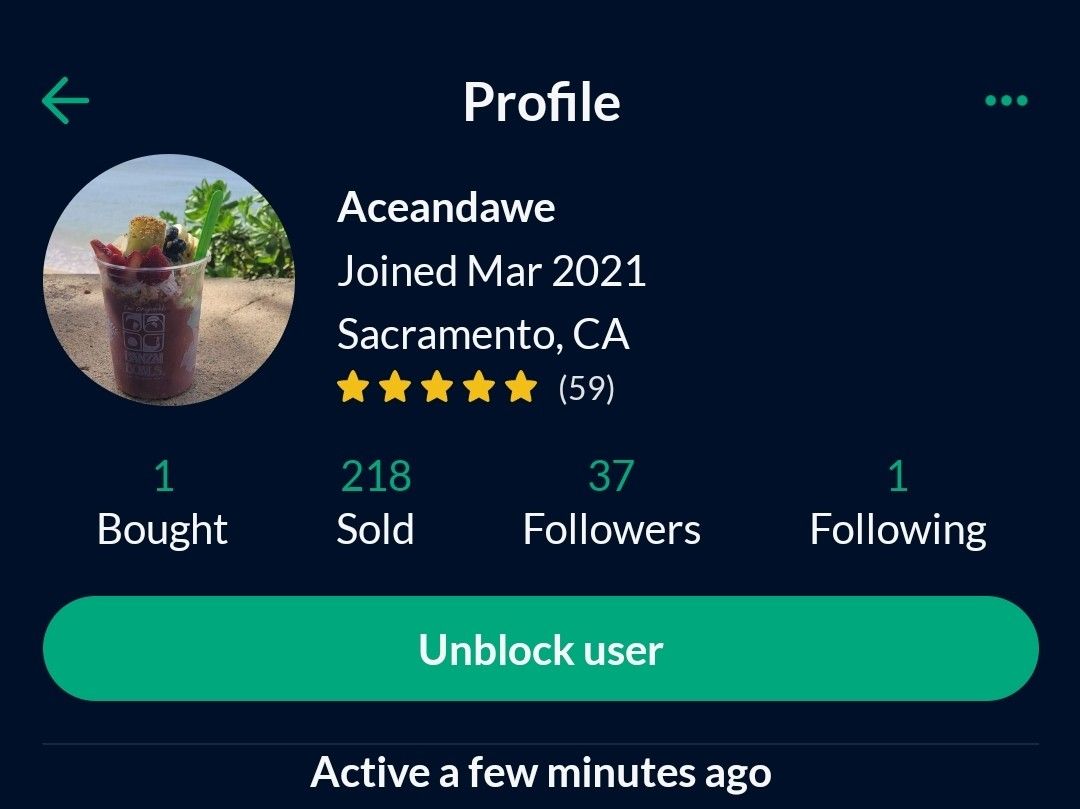Image resolution: width=1080 pixels, height=809 pixels.
Task: Click the fourth rating star
Action: tap(480, 386)
